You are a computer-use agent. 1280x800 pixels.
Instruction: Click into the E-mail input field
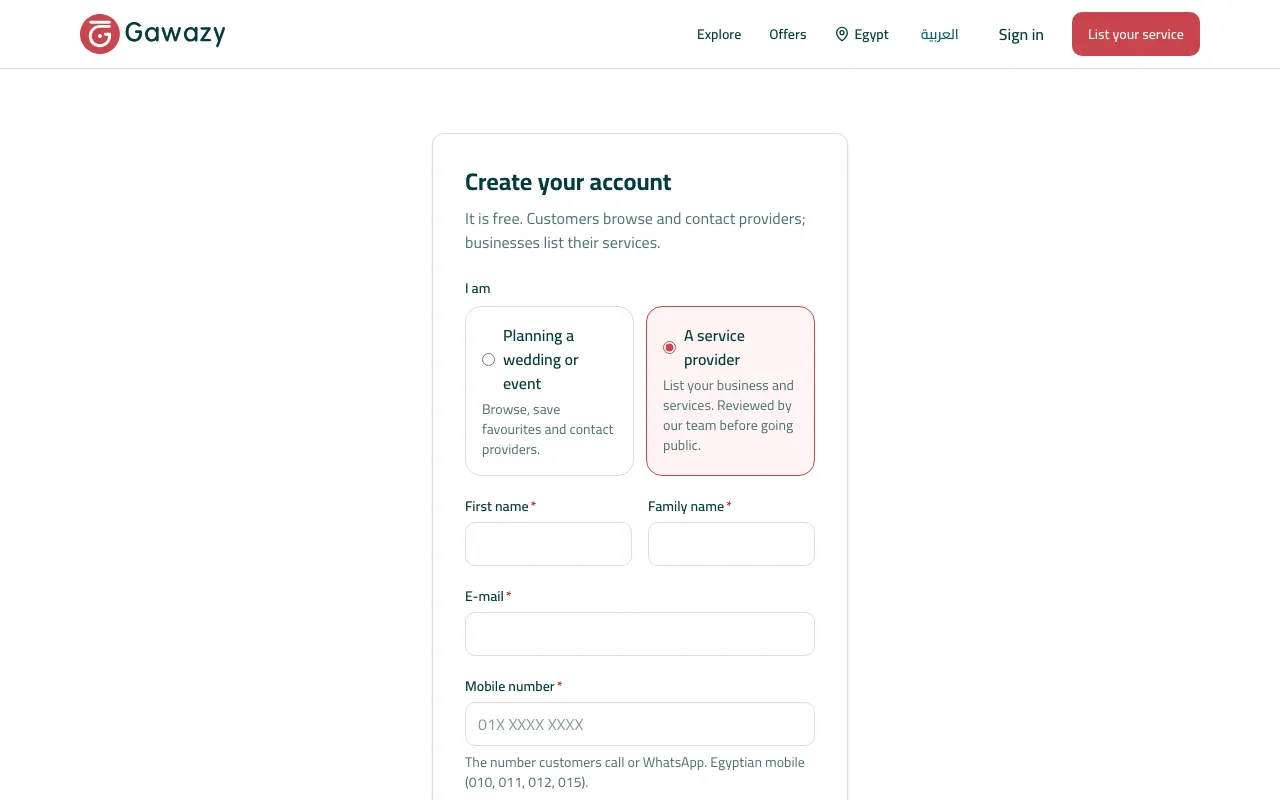coord(640,634)
